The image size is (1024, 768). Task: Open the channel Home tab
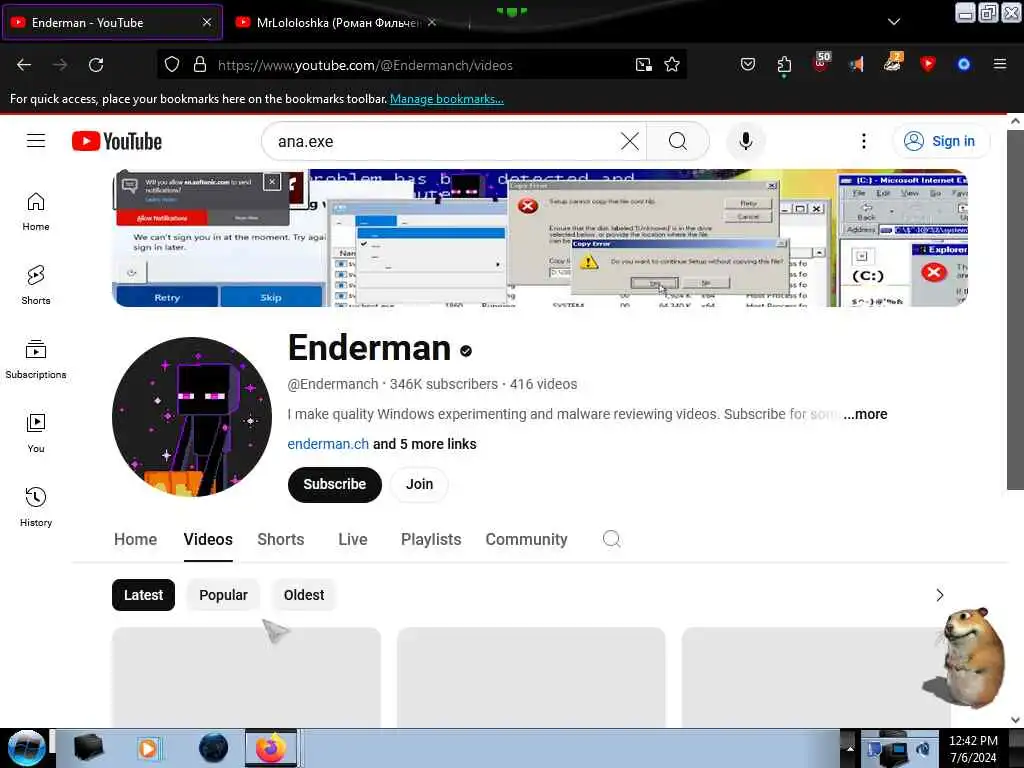pos(135,539)
